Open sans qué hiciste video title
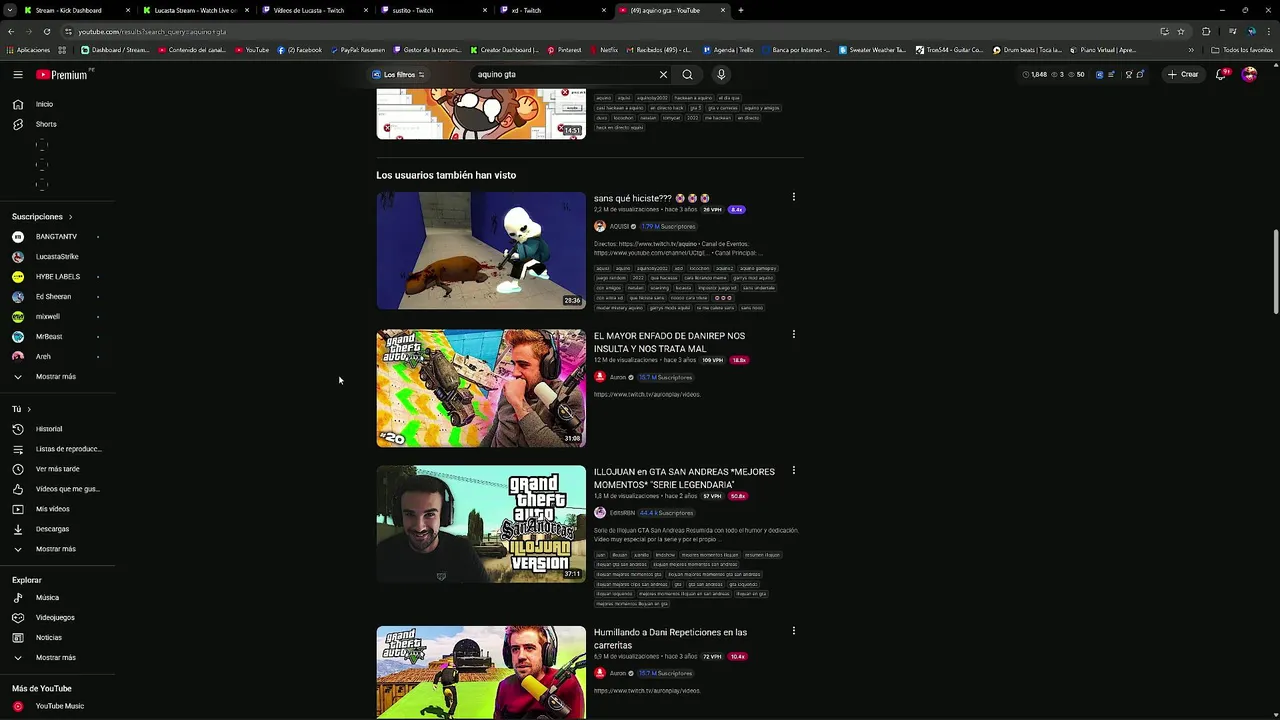The height and width of the screenshot is (720, 1280). point(651,198)
